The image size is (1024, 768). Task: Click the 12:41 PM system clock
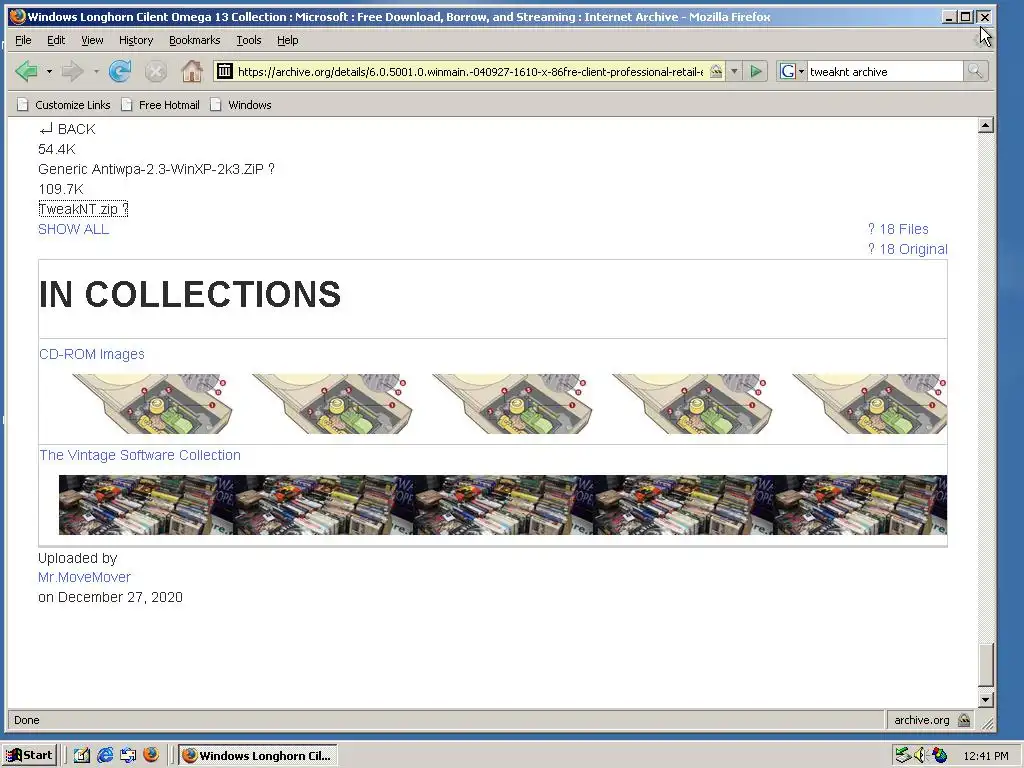click(x=986, y=756)
